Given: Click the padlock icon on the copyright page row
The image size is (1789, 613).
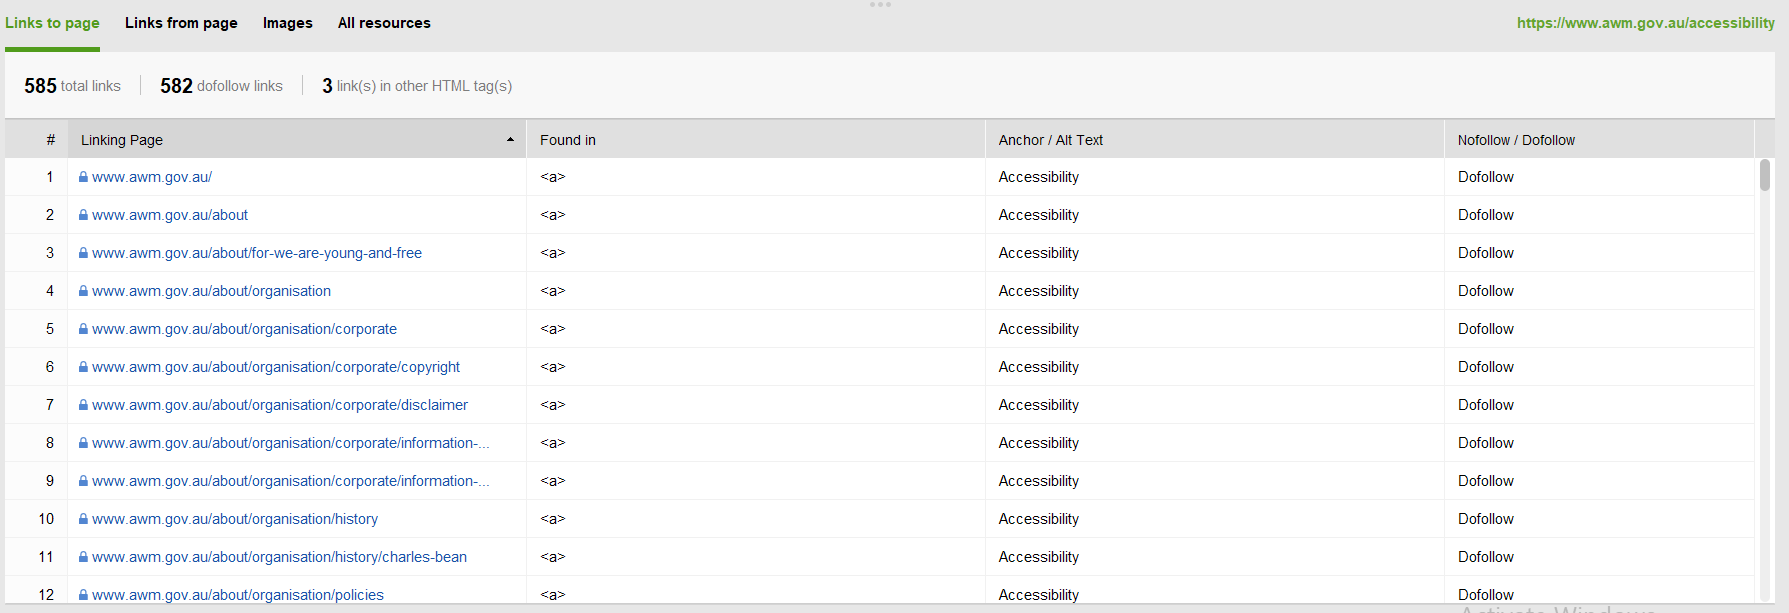Looking at the screenshot, I should (83, 367).
